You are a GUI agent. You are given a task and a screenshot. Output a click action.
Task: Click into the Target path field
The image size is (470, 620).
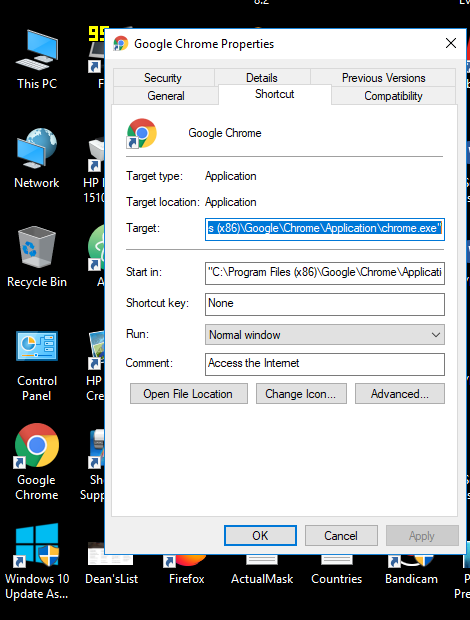point(325,229)
